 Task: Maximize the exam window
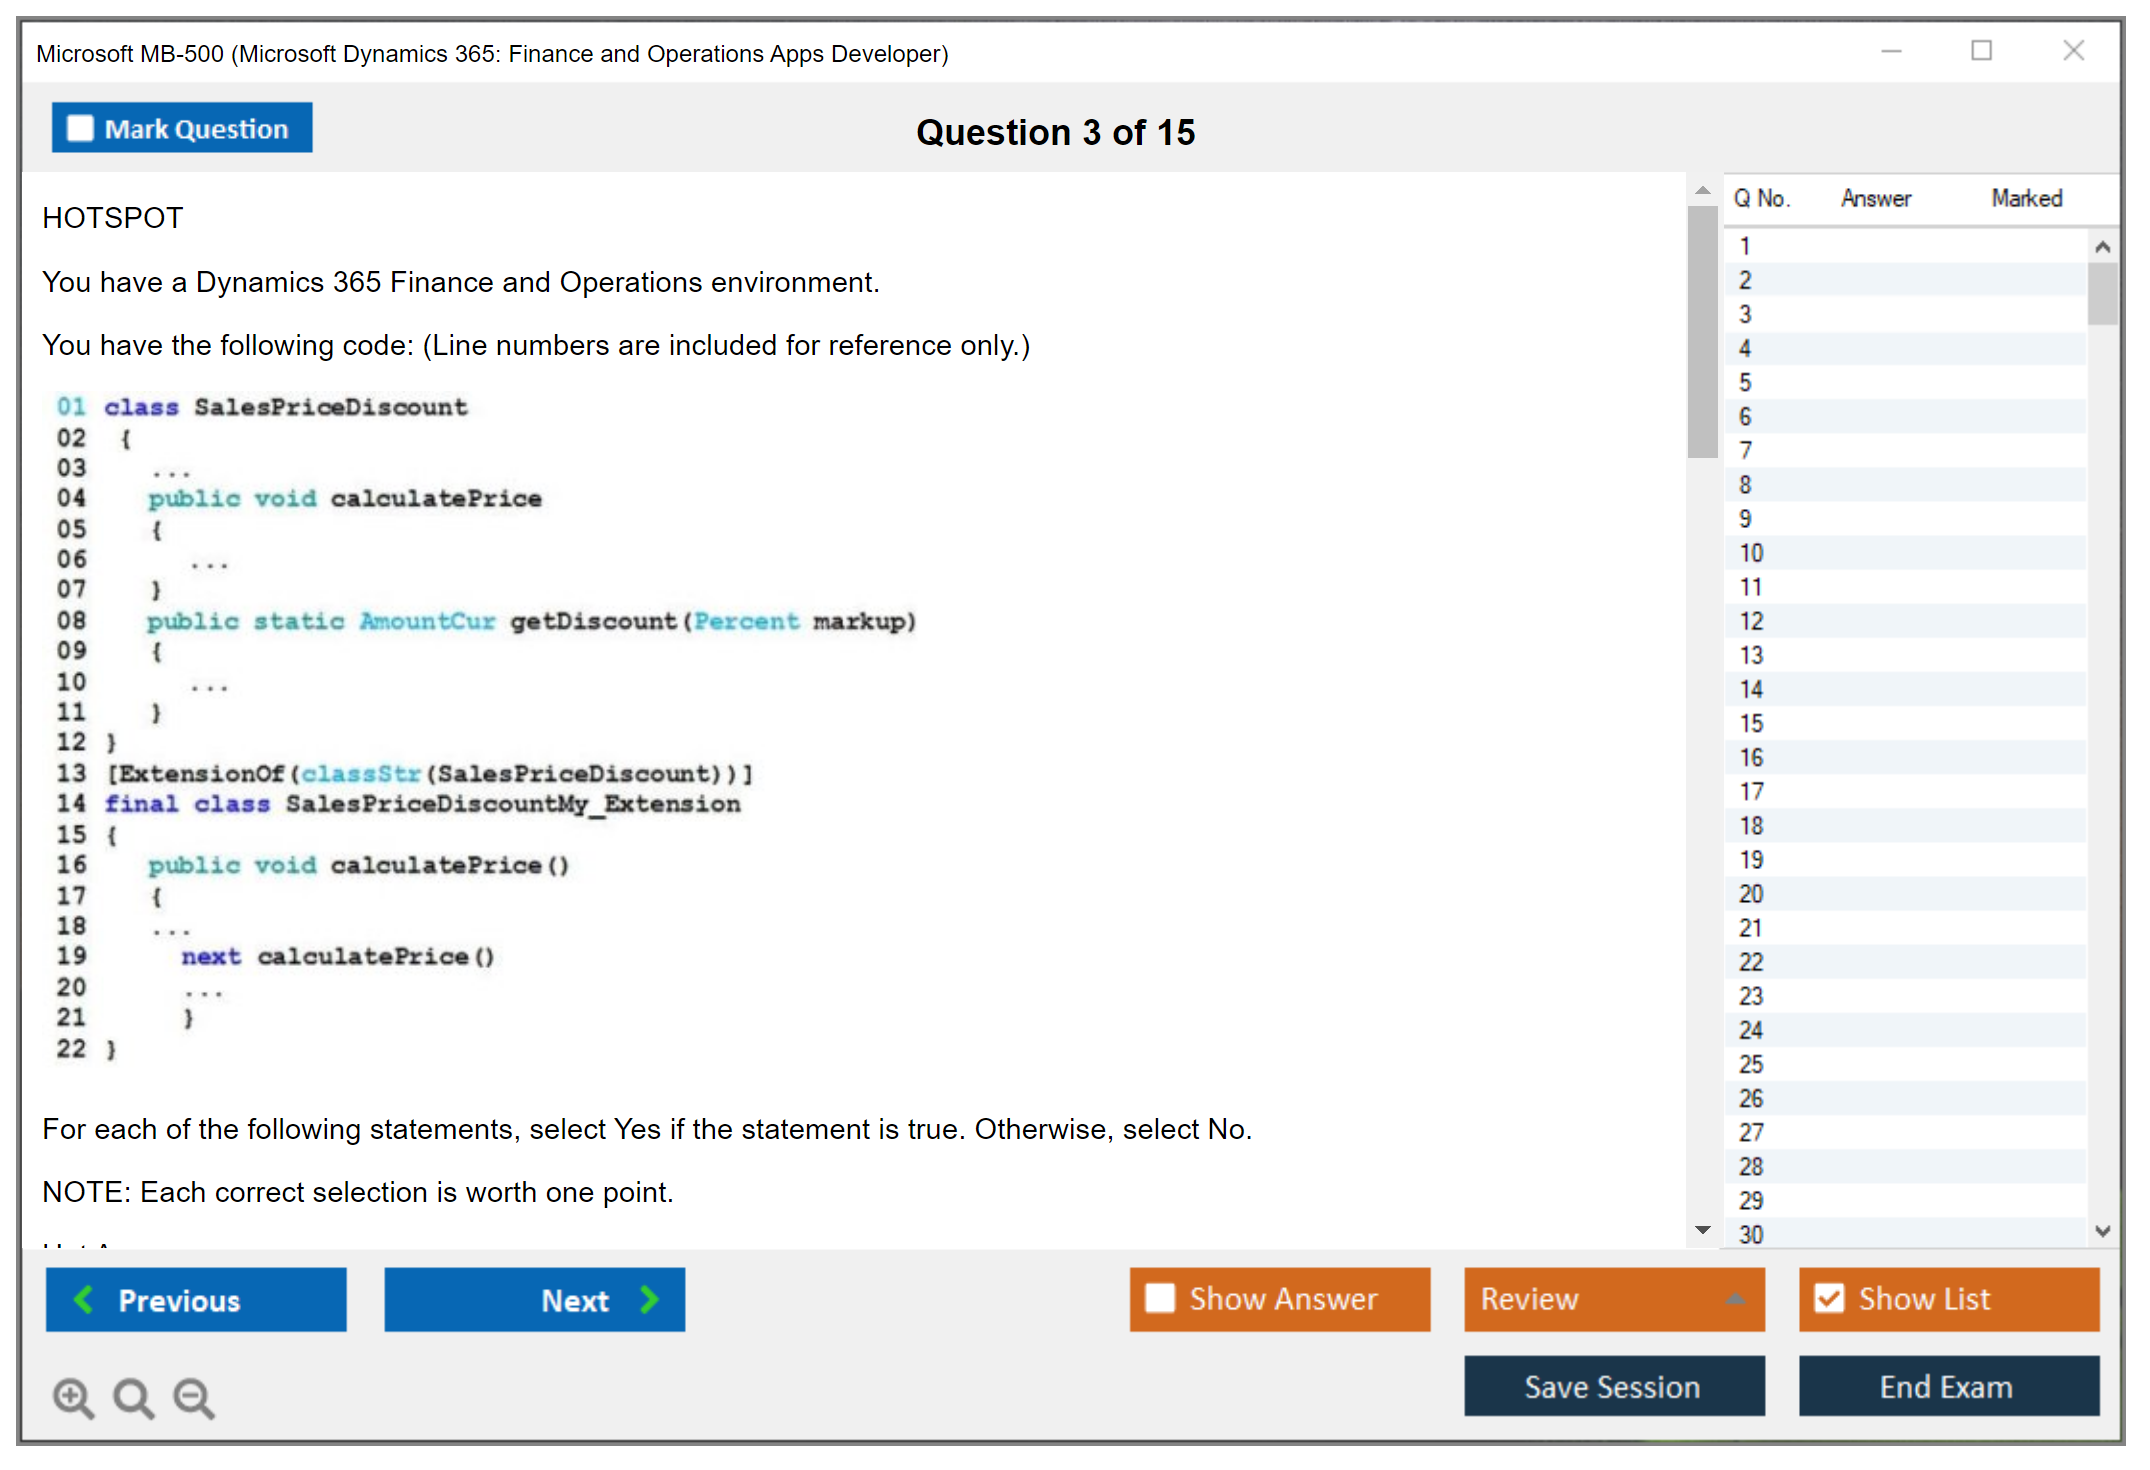pos(1981,51)
